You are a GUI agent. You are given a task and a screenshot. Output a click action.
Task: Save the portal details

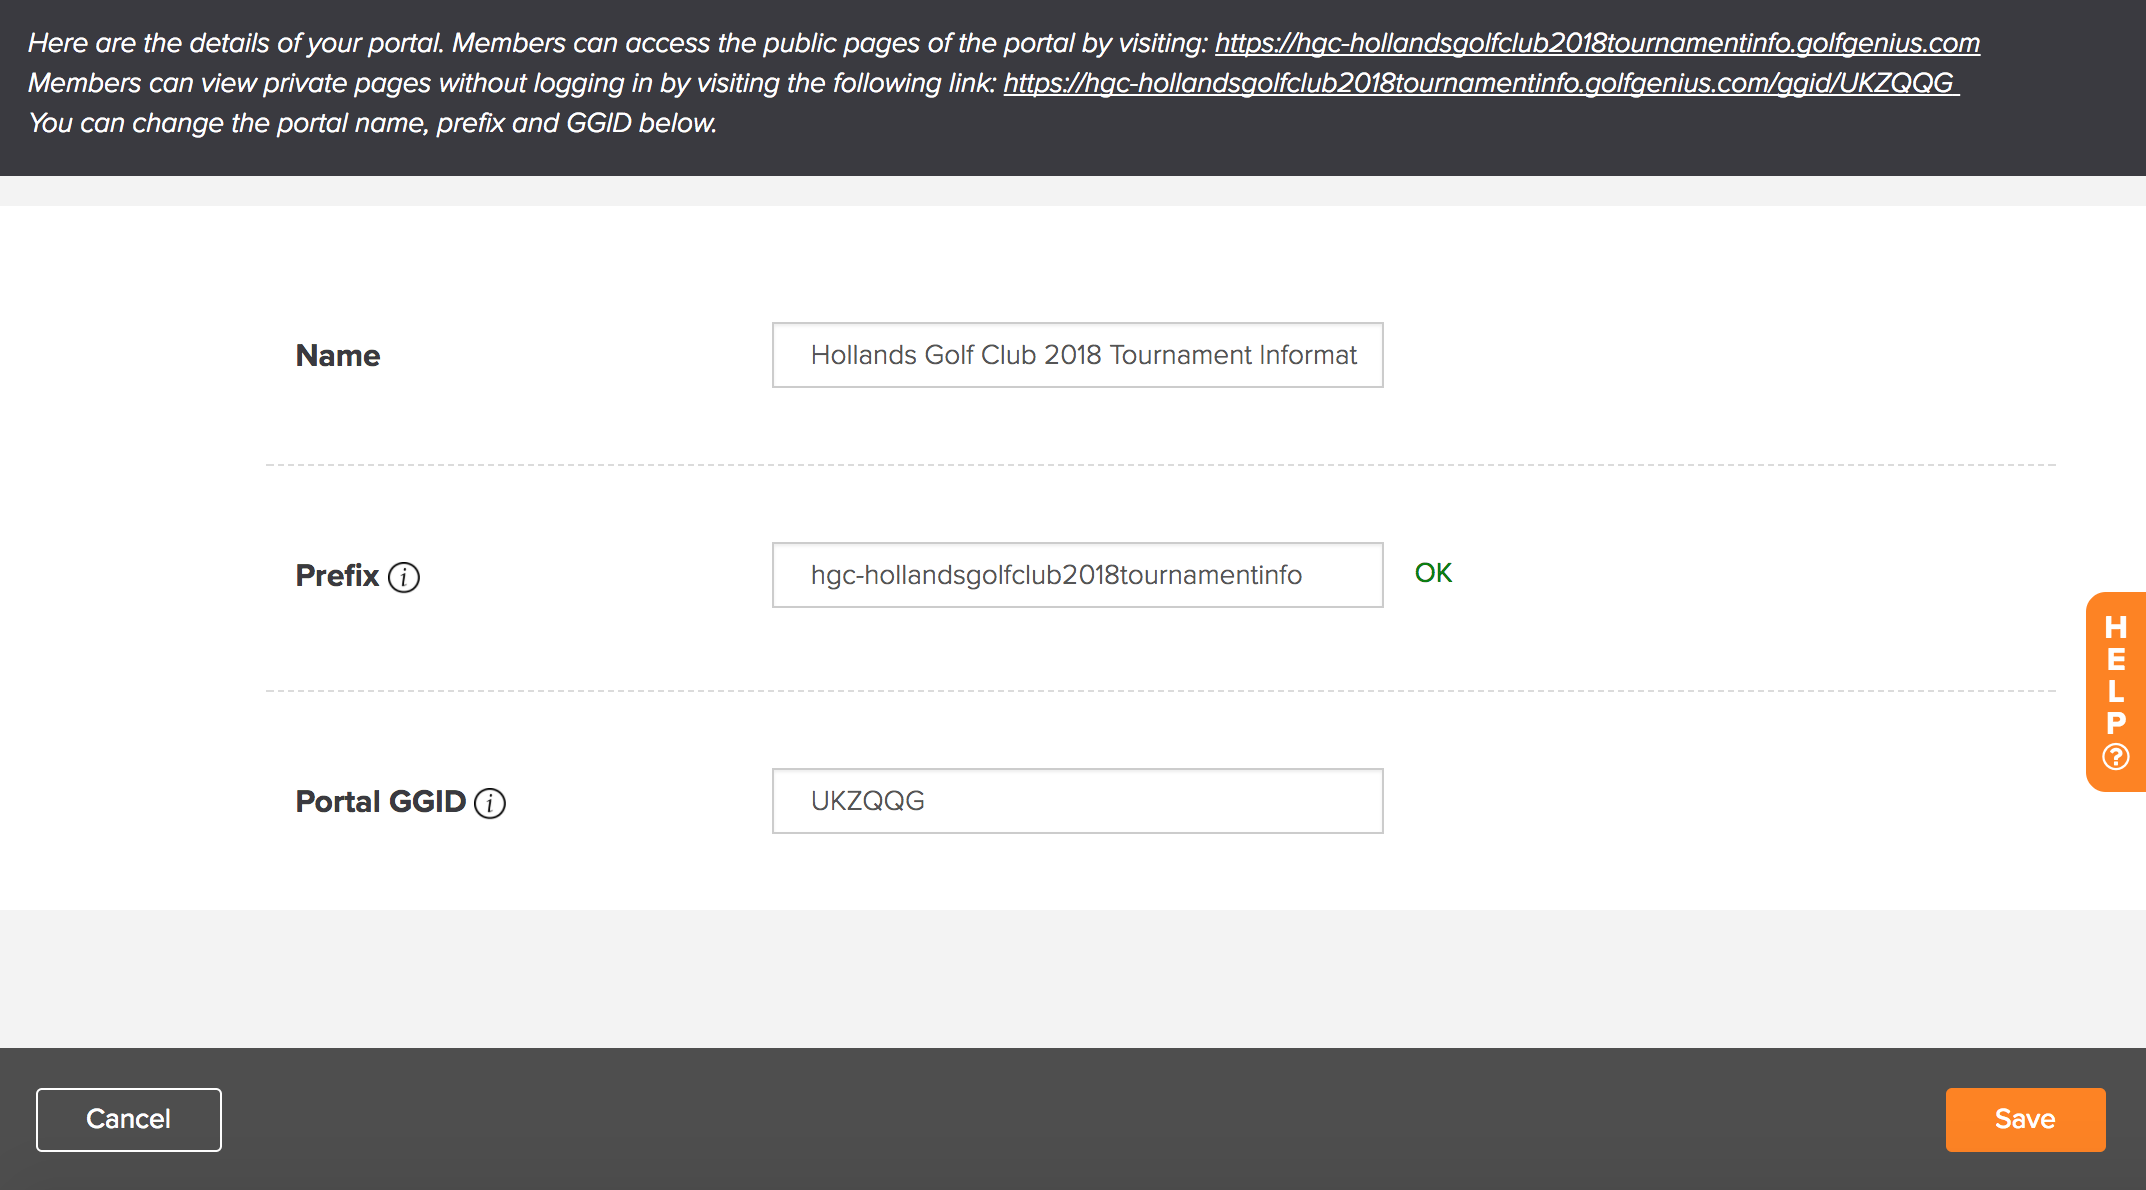[2025, 1119]
